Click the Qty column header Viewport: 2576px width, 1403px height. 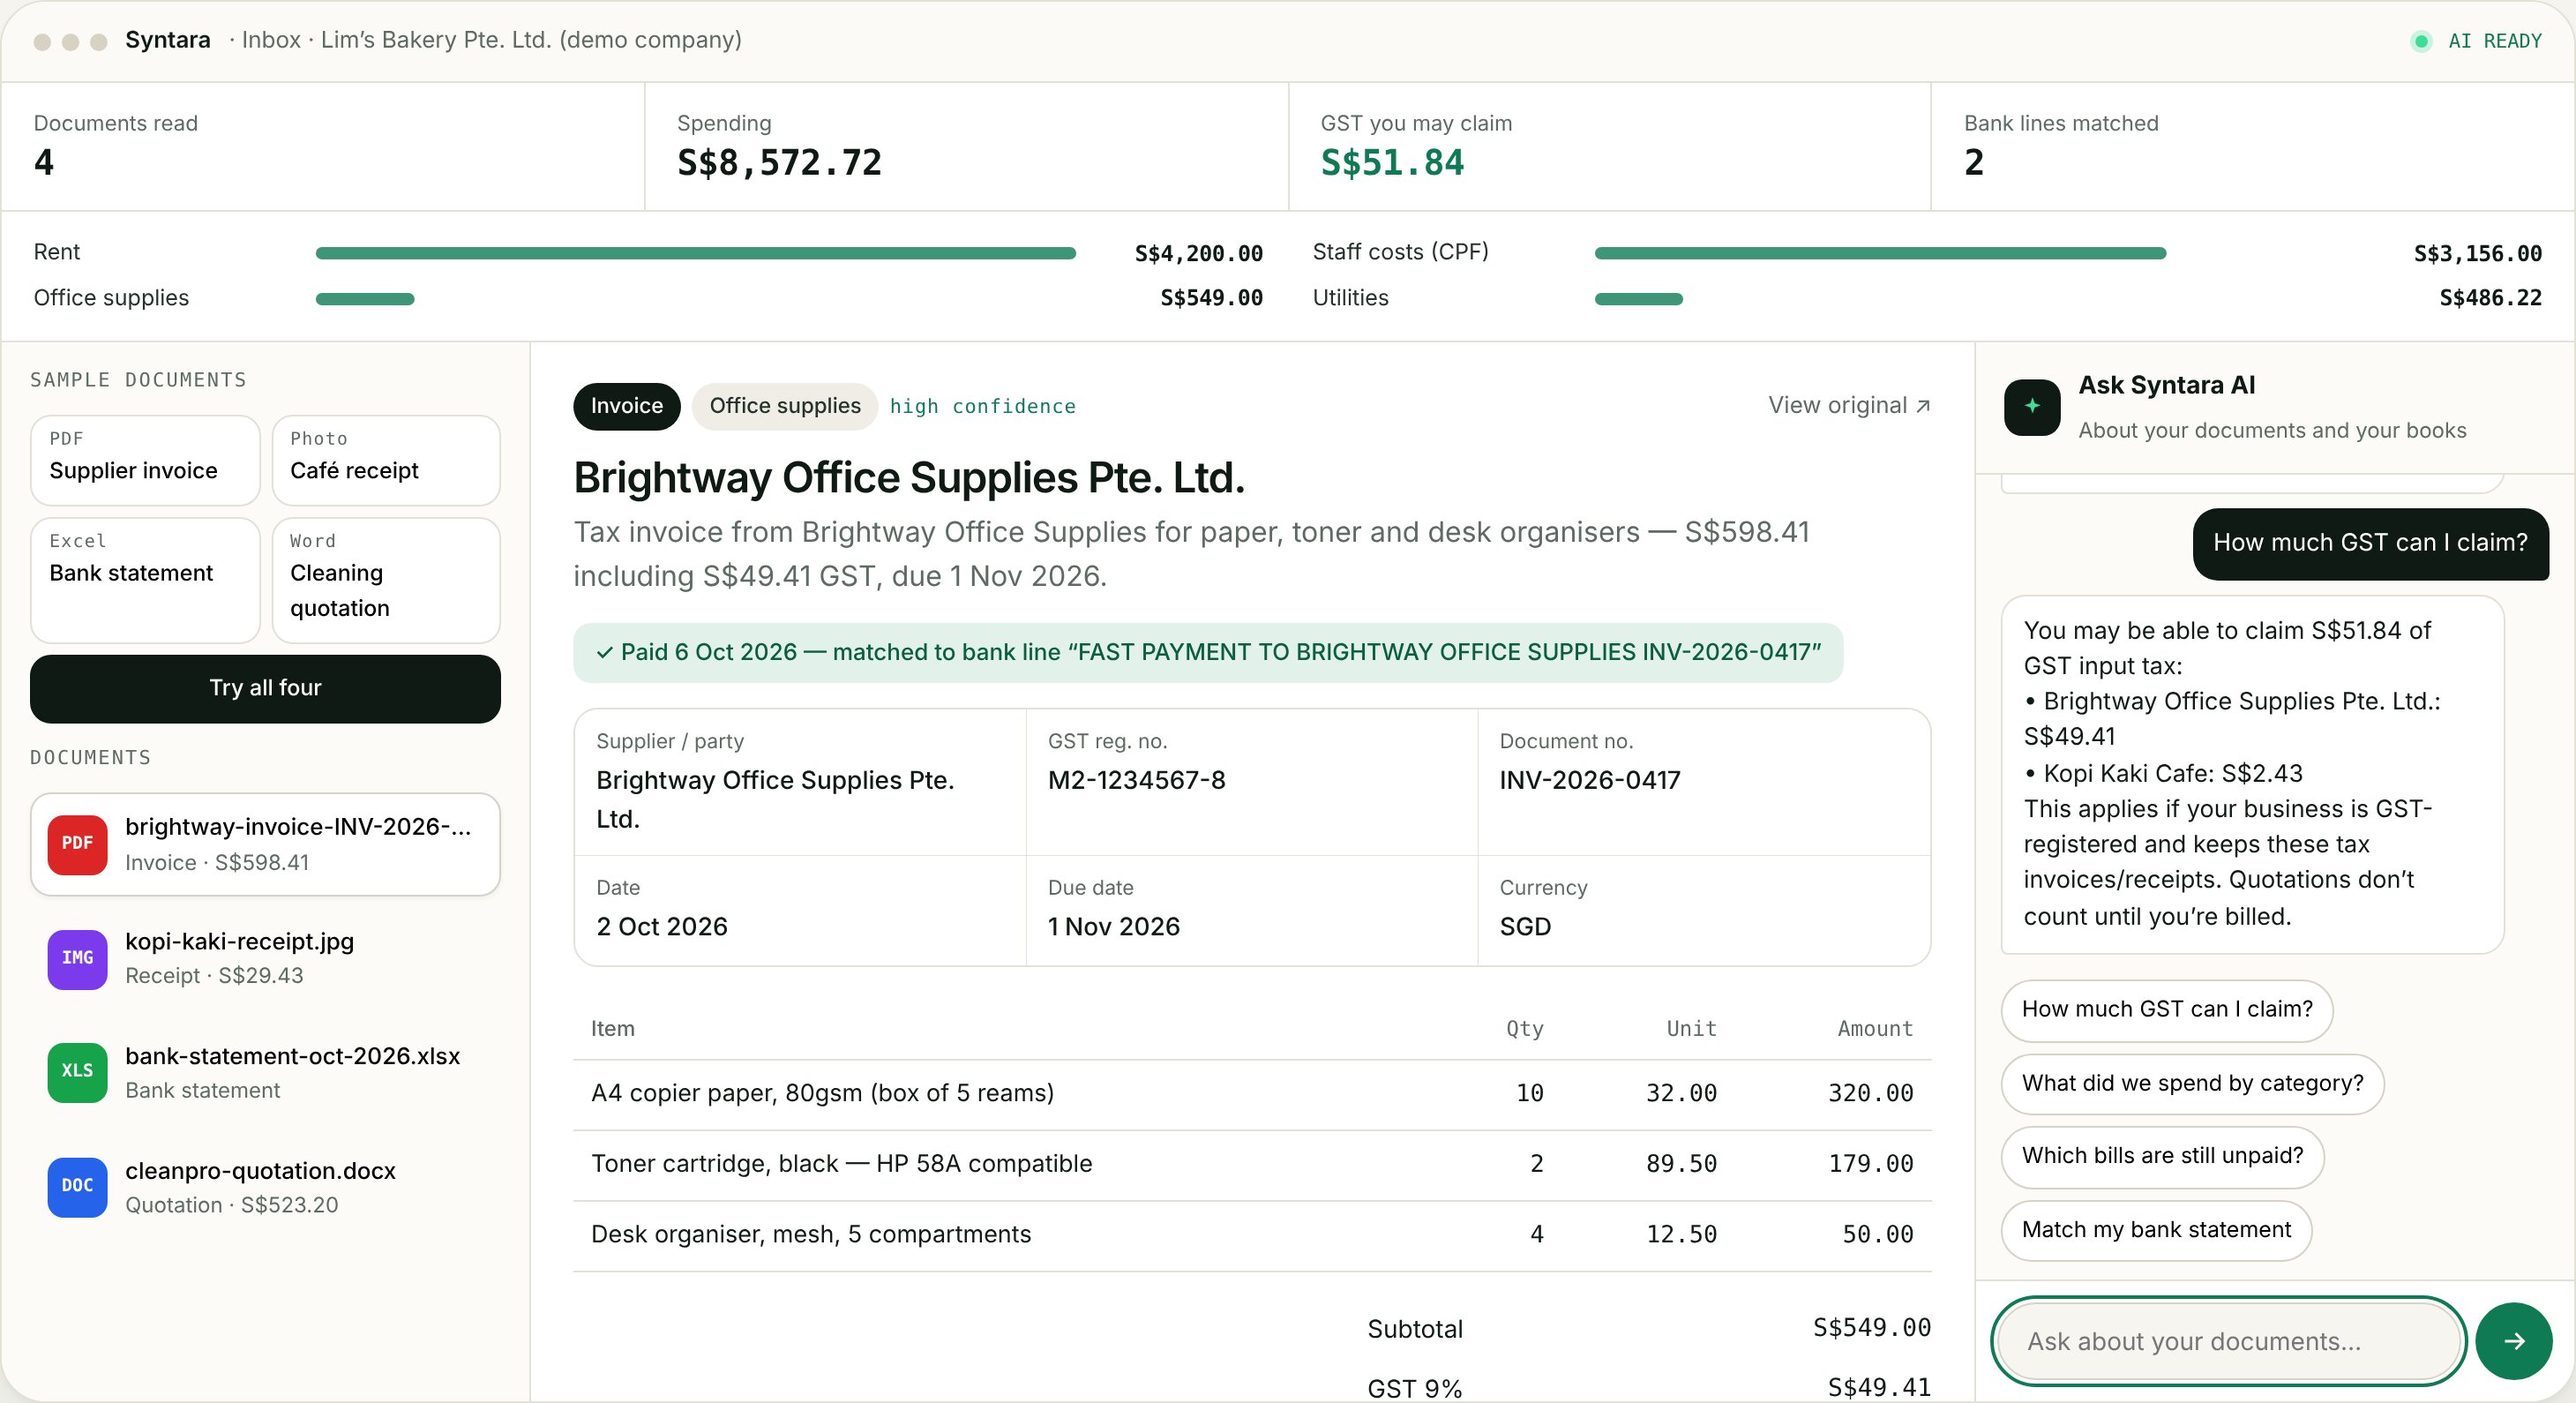1524,1029
